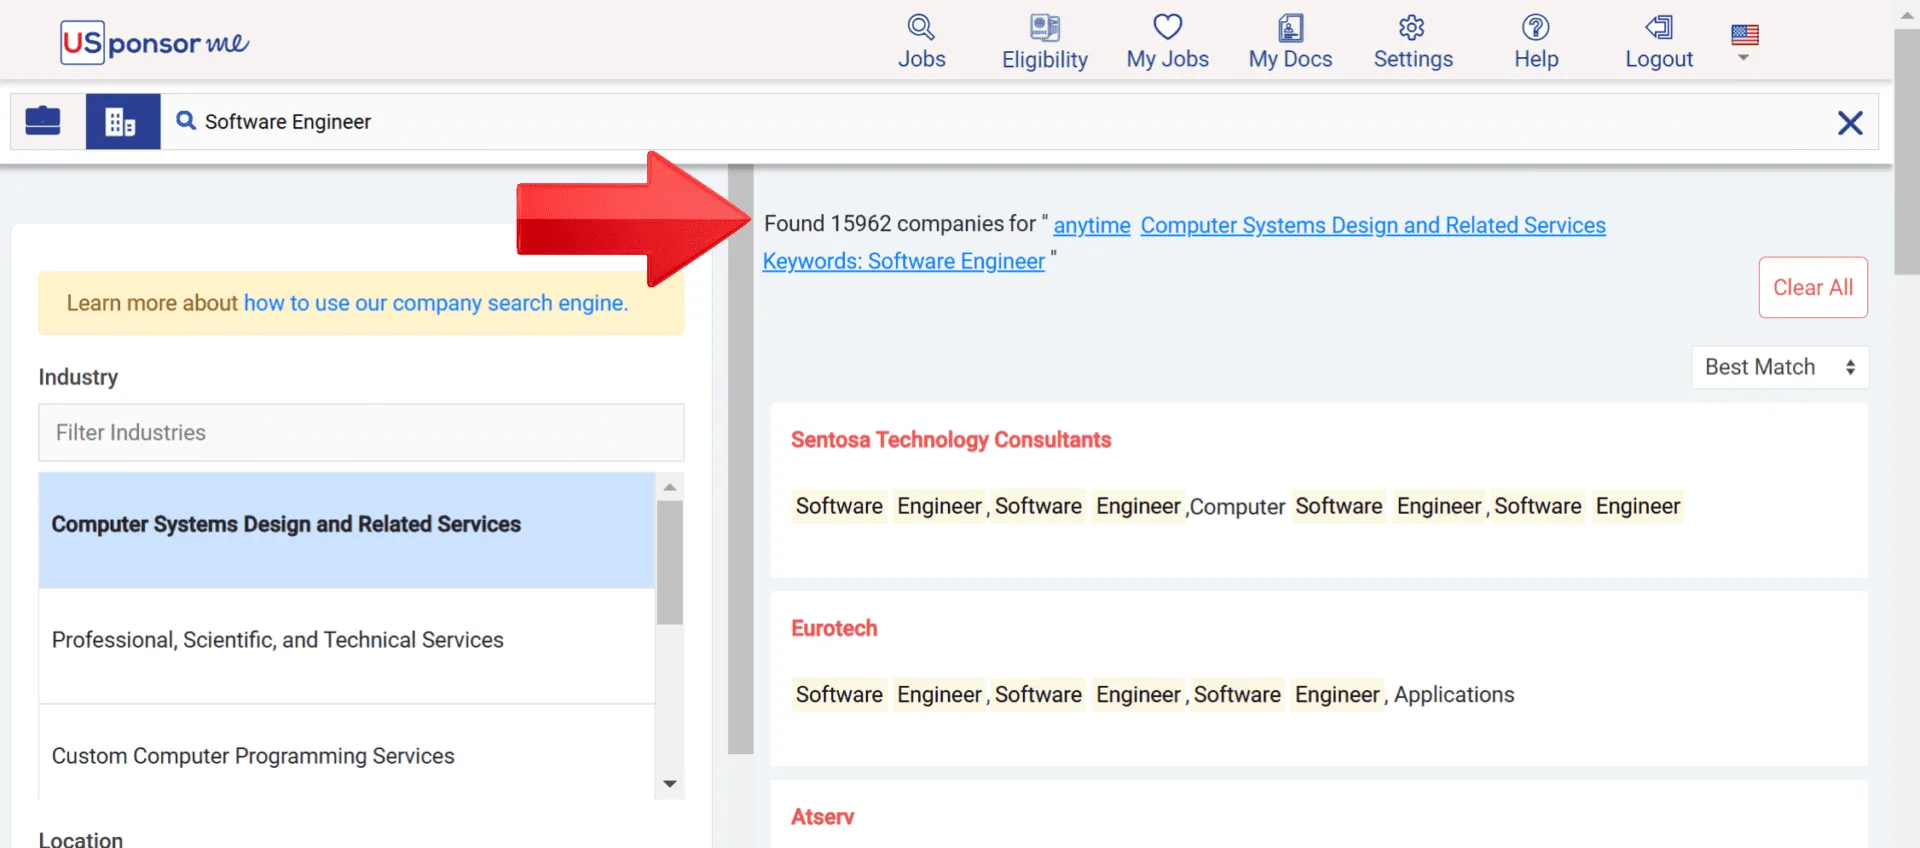
Task: Open the company search engine guide link
Action: [436, 303]
